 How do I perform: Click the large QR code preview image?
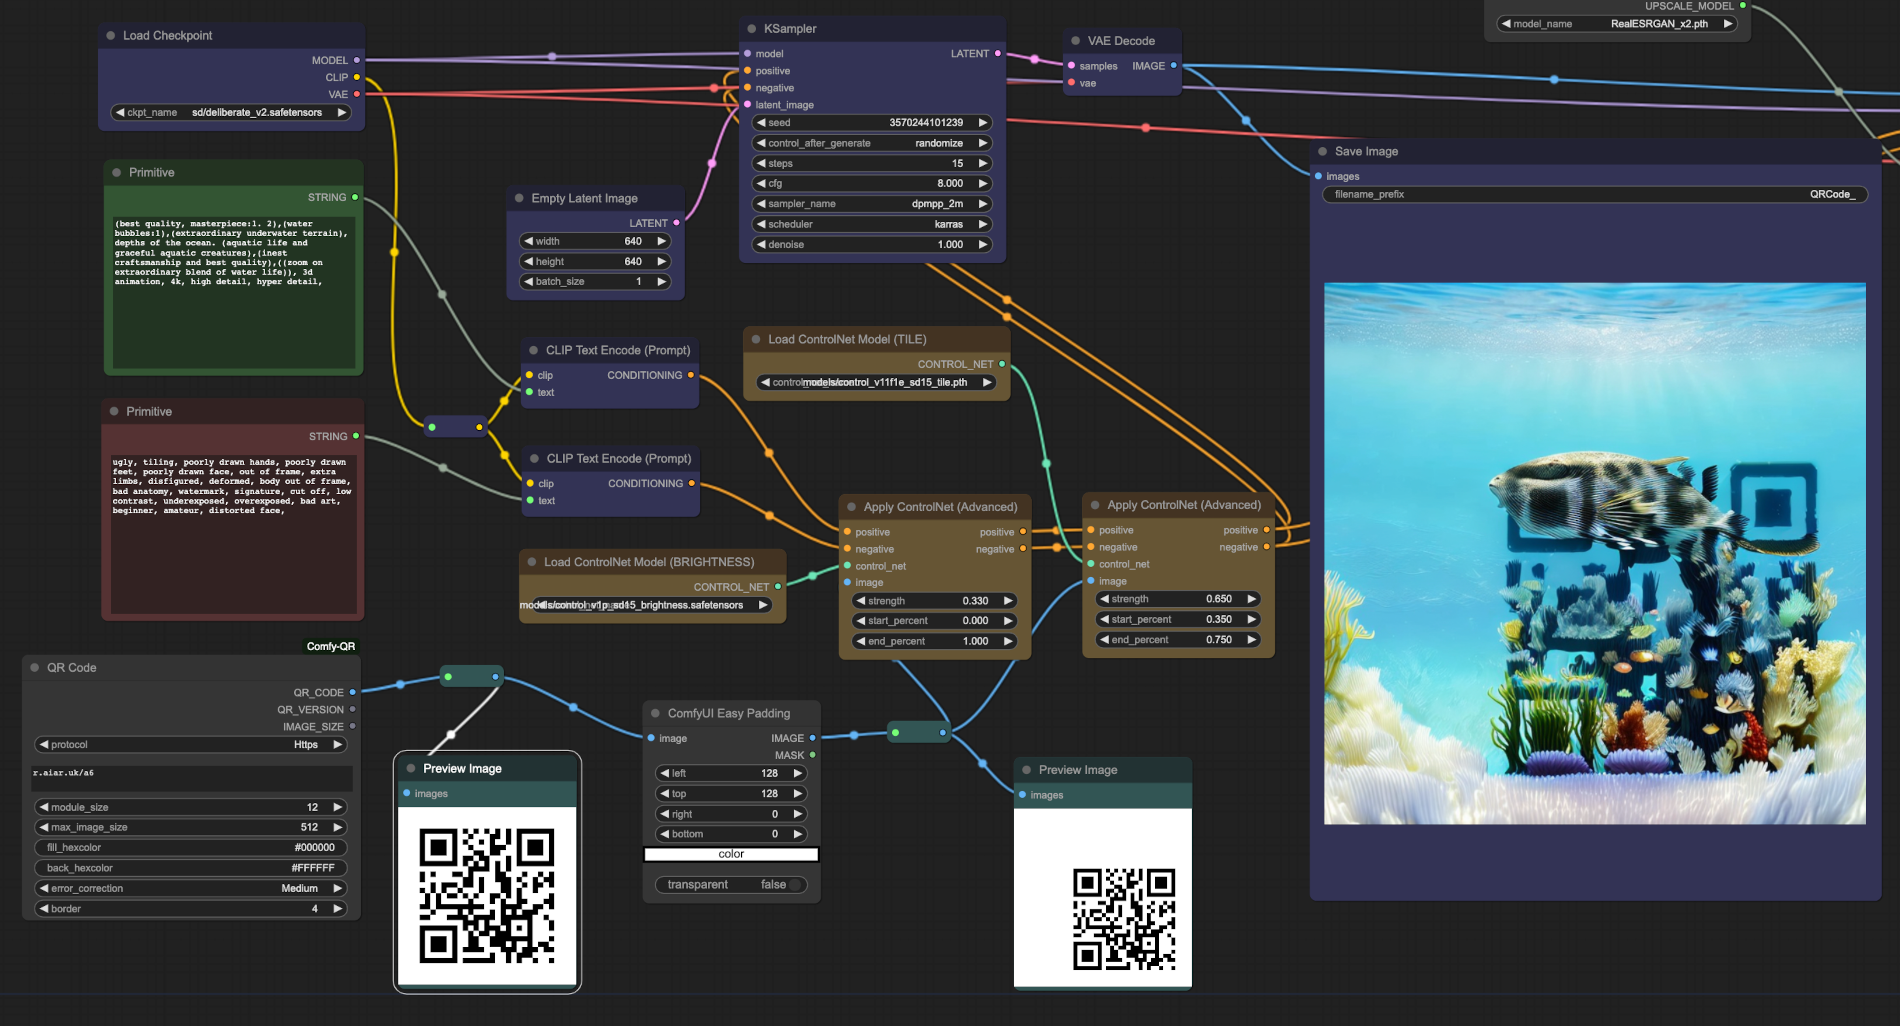(487, 896)
